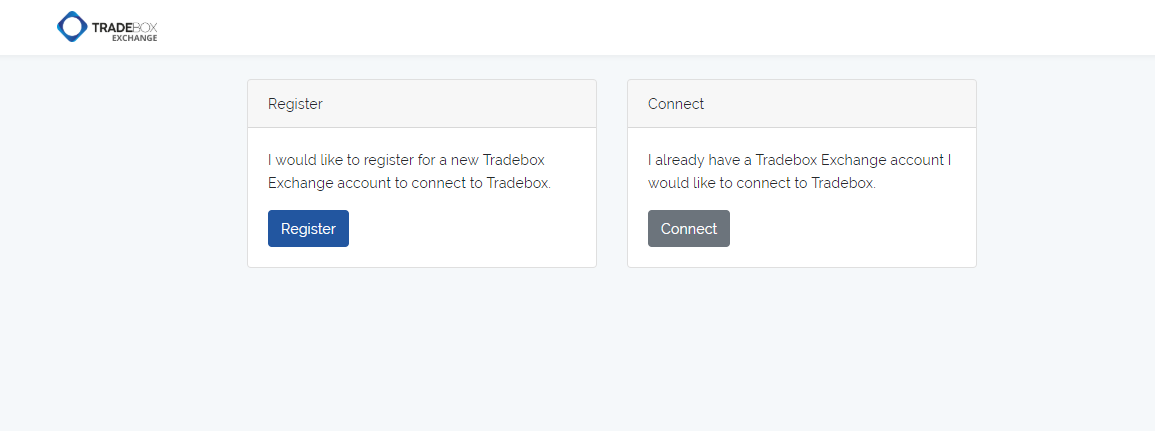This screenshot has width=1155, height=431.
Task: Click the line "I would like to register for a new Tradebox"
Action: pyautogui.click(x=407, y=160)
